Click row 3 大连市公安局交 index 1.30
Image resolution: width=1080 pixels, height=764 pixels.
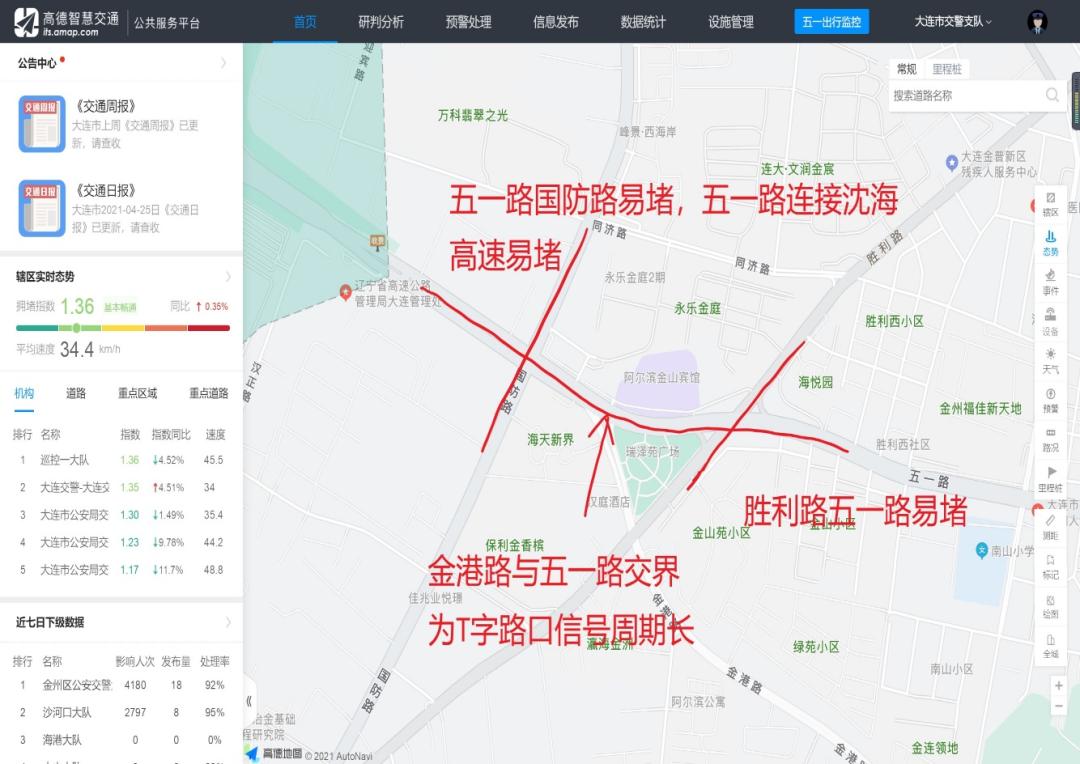click(x=129, y=515)
